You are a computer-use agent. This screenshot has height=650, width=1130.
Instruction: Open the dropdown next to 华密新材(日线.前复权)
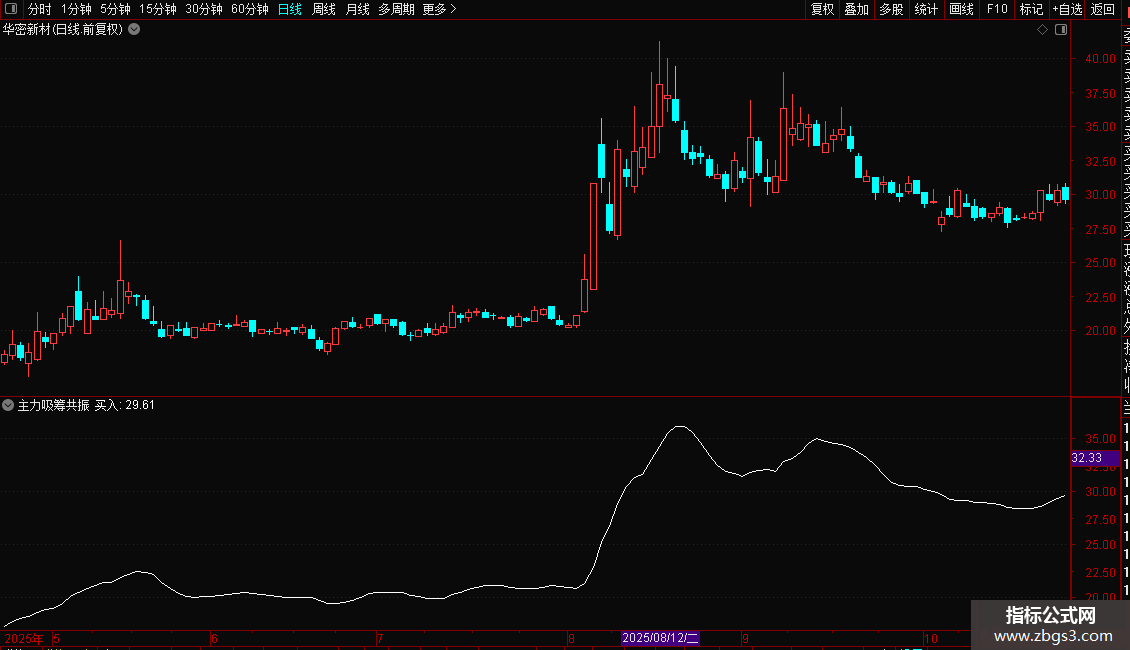coord(134,30)
